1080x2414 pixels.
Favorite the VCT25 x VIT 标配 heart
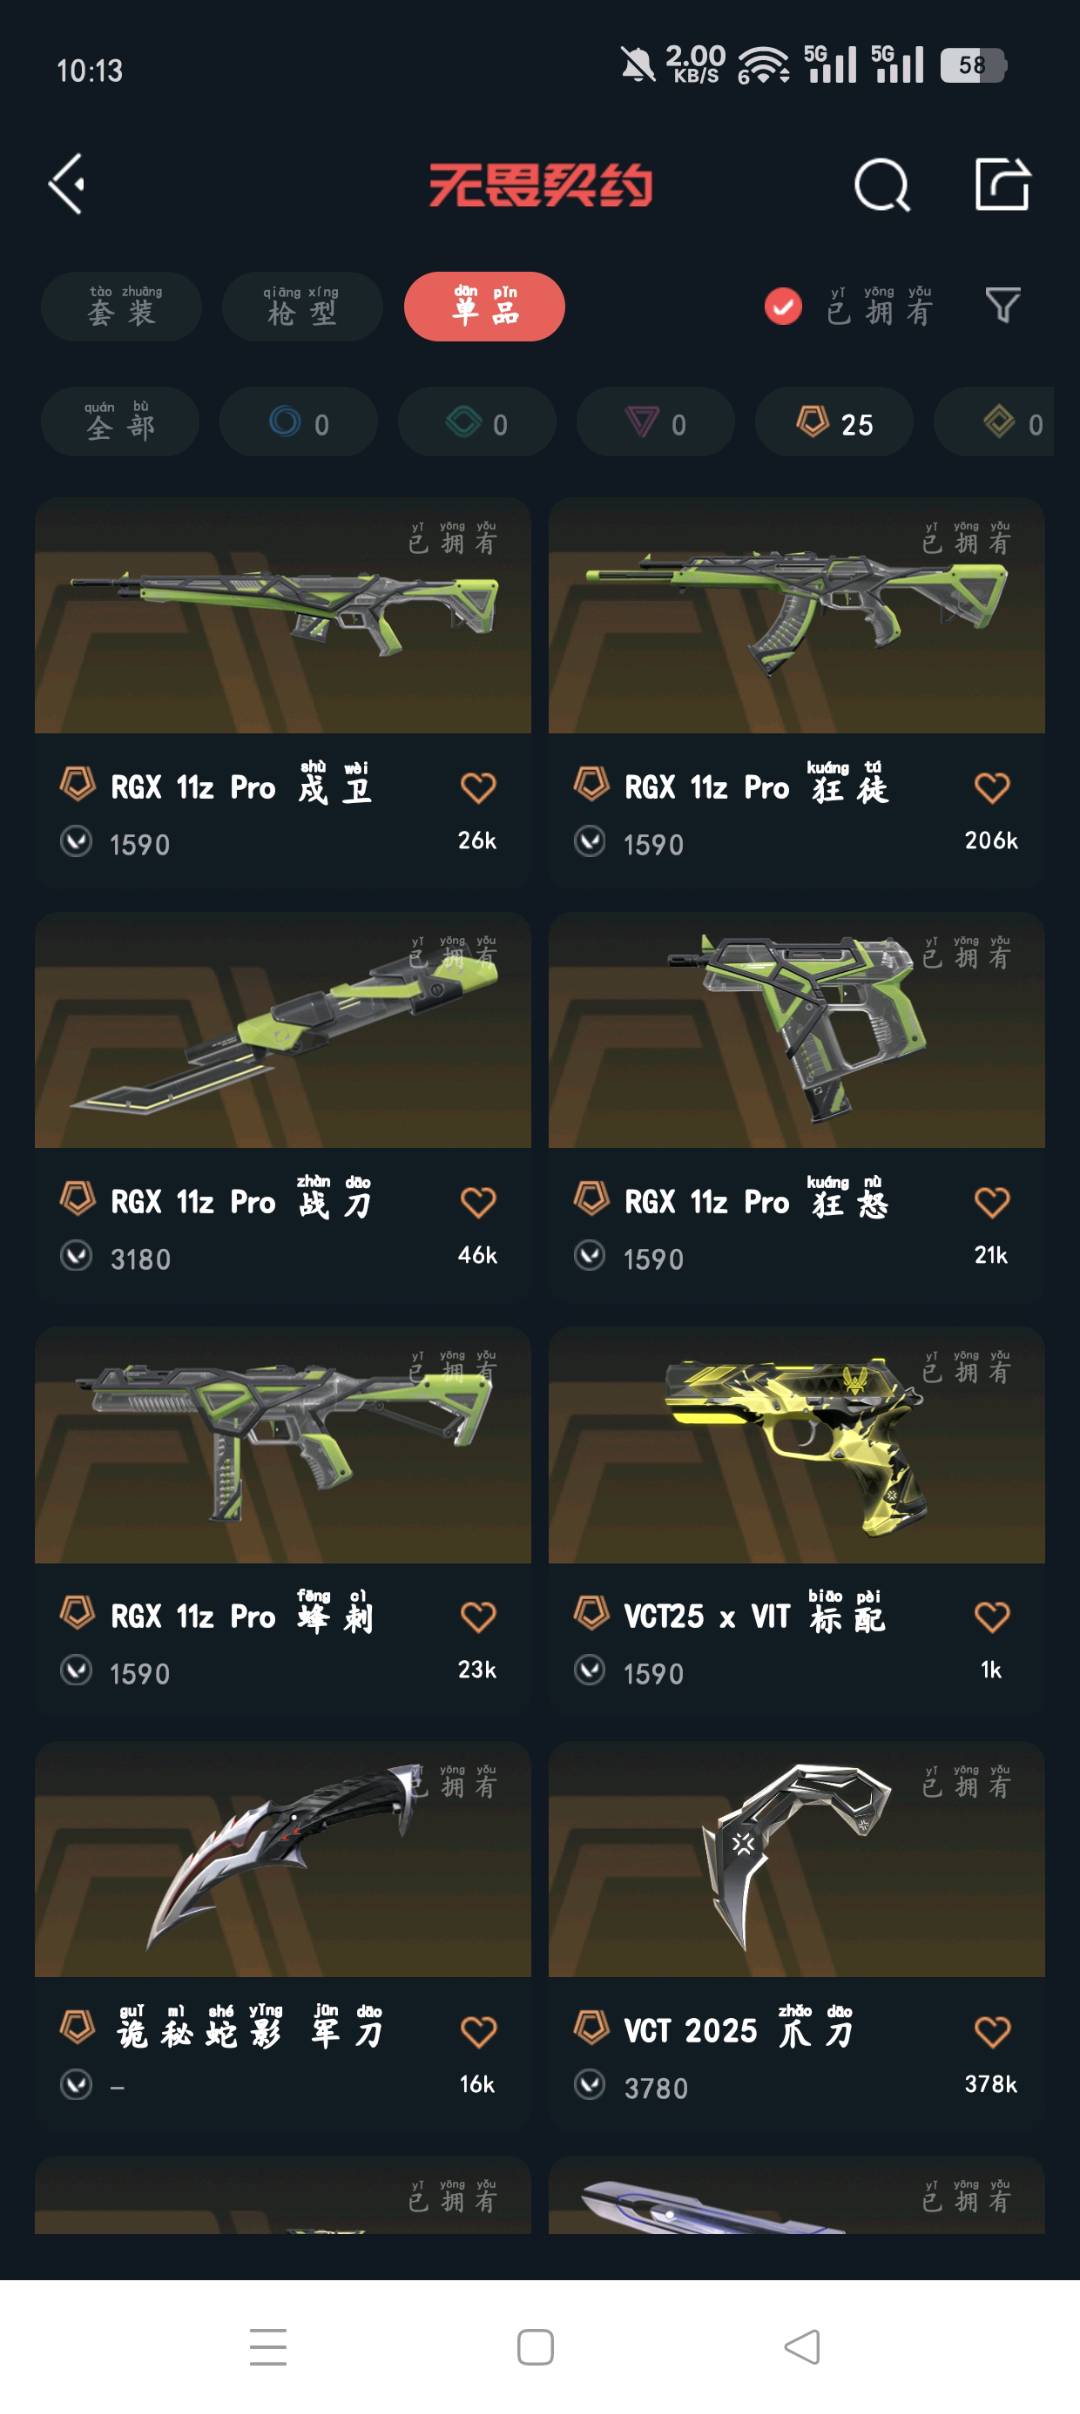pyautogui.click(x=992, y=1617)
